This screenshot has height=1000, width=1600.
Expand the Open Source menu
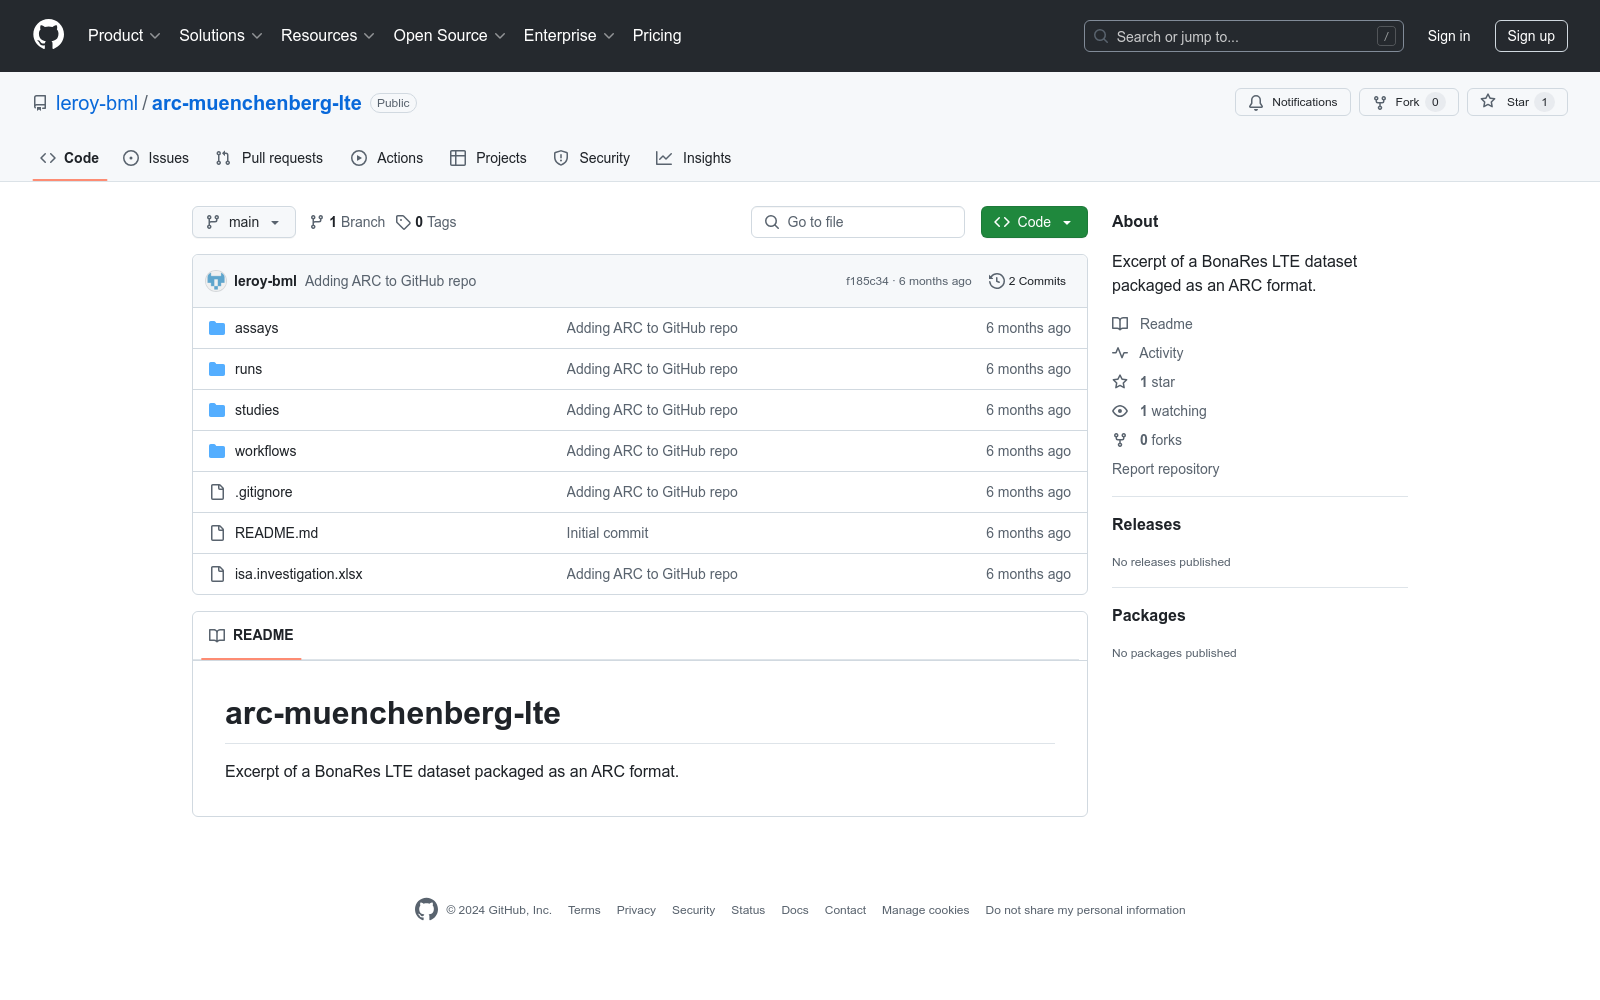pos(450,35)
